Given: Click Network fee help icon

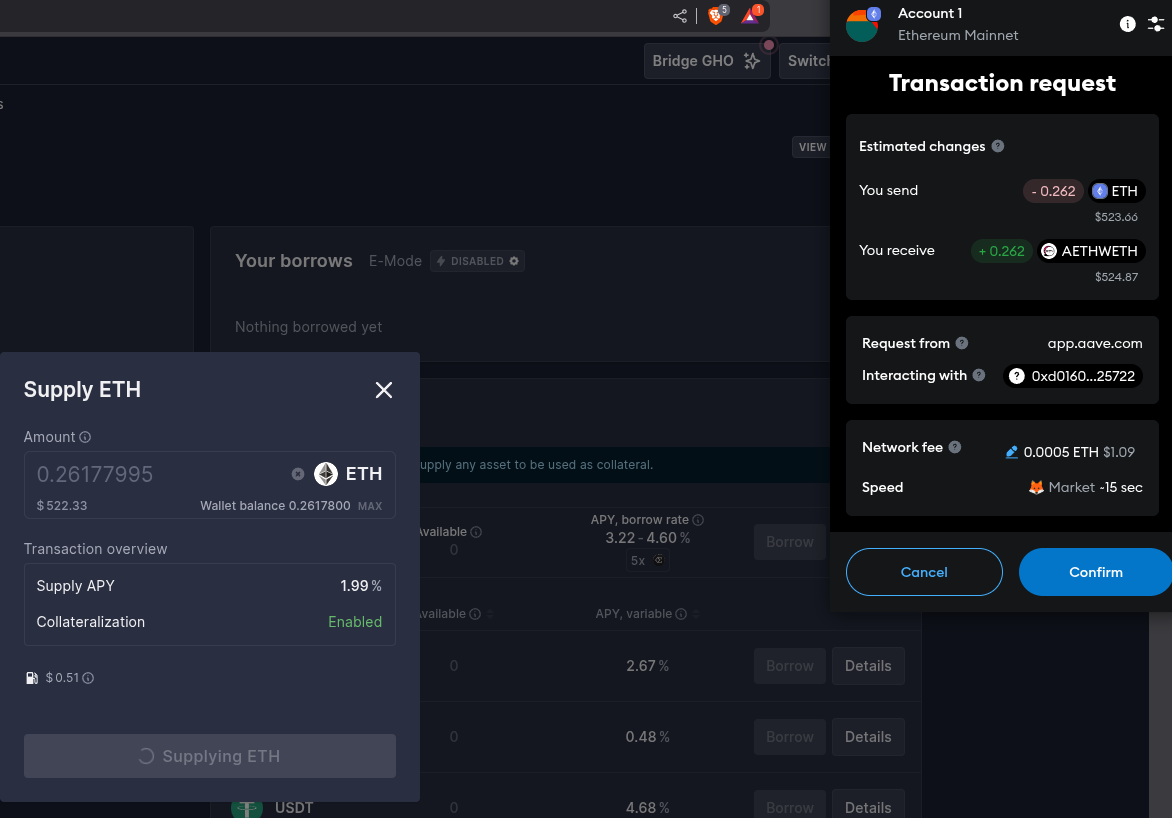Looking at the screenshot, I should click(954, 446).
